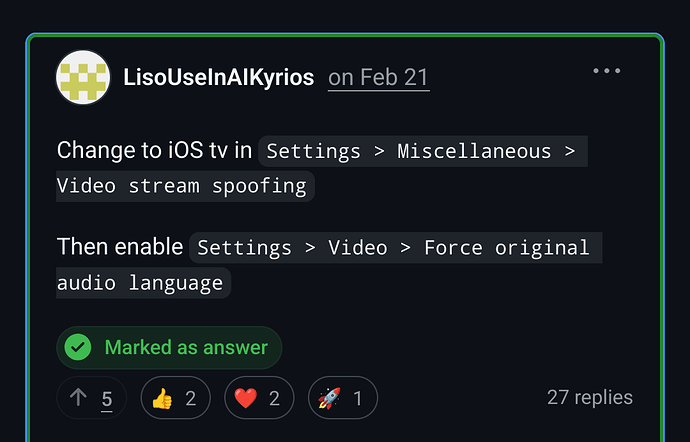Click the green checkmark answer icon

tap(78, 348)
